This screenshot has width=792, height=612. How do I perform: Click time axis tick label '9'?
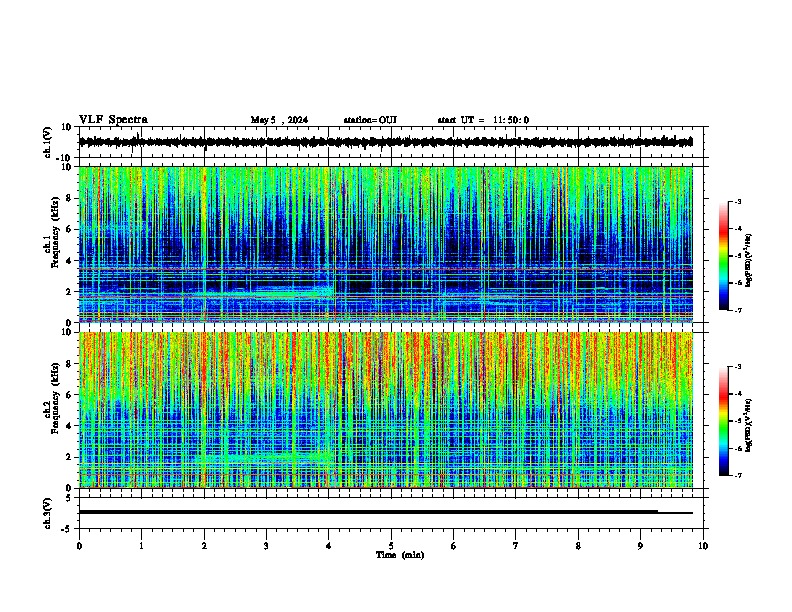click(640, 546)
